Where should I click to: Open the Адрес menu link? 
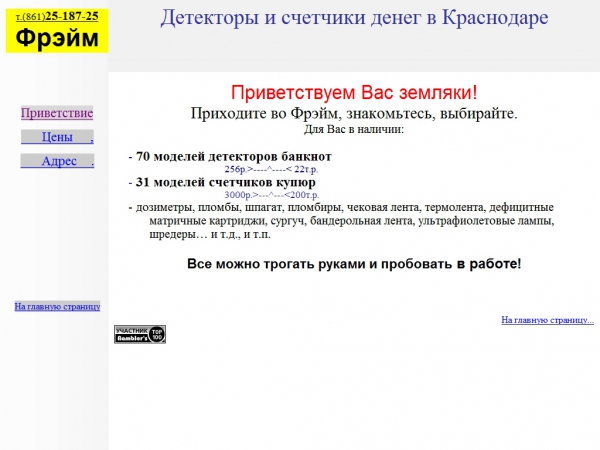pyautogui.click(x=57, y=161)
